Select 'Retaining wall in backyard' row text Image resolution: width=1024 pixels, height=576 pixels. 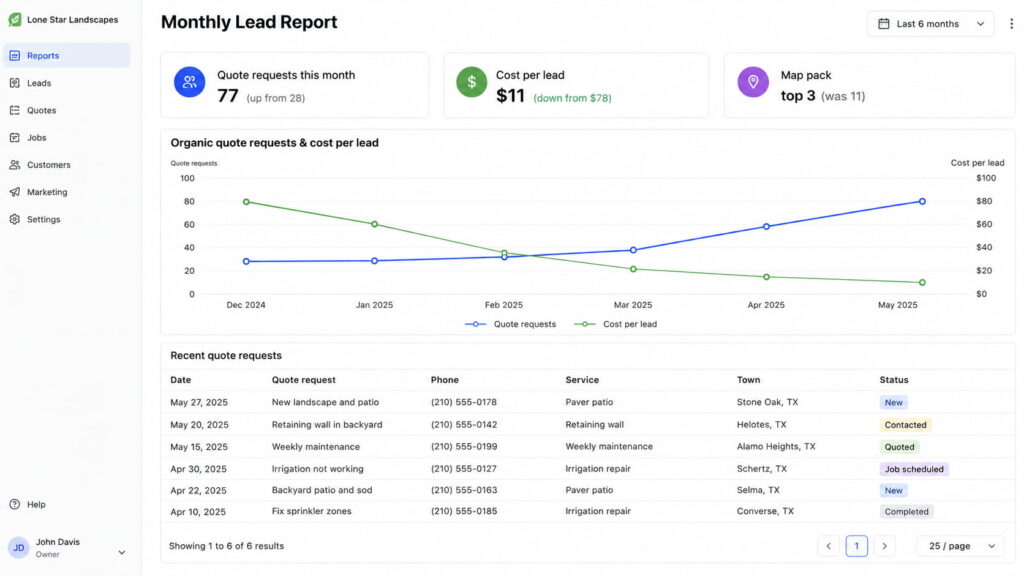click(327, 424)
